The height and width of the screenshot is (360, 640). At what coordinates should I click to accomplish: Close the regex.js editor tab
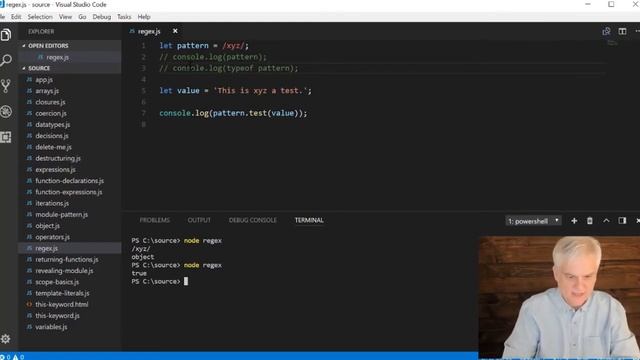(175, 31)
